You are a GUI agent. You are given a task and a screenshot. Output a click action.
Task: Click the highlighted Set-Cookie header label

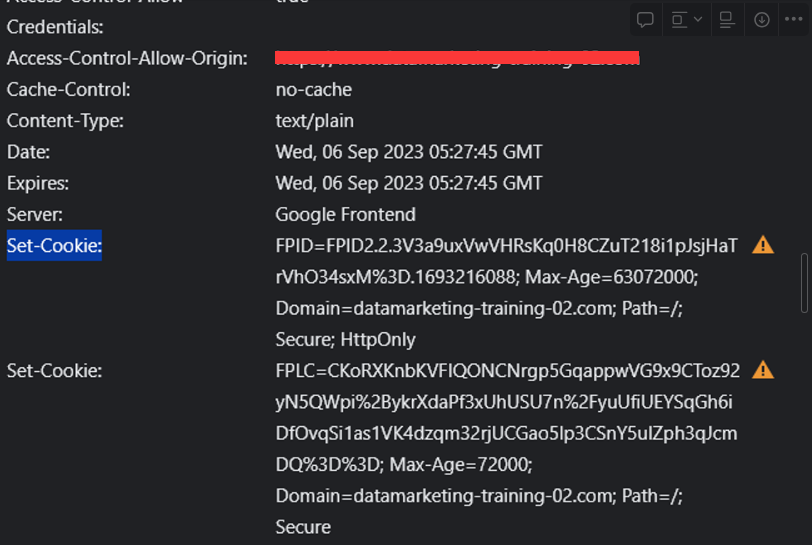[x=54, y=246]
